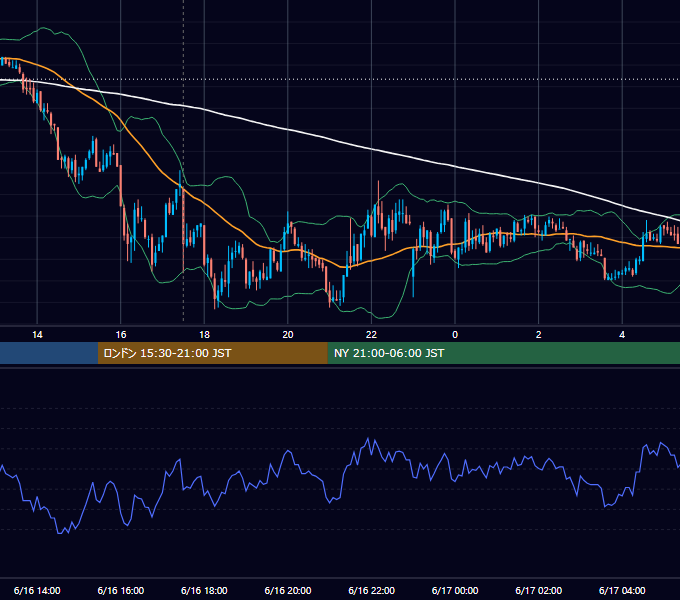Click the 6/16 20:00 date label
Screen dimensions: 680x600
pos(288,590)
